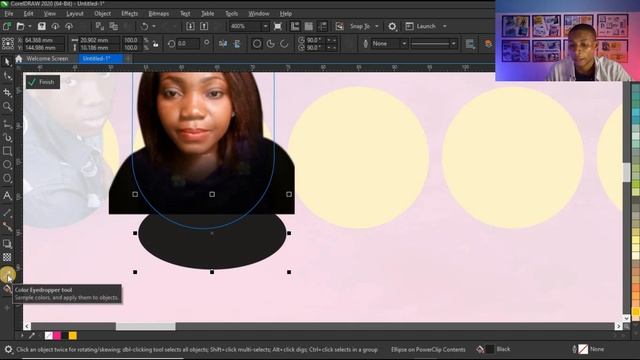Click the X position field
Screen dimensions: 640x360
click(x=44, y=40)
